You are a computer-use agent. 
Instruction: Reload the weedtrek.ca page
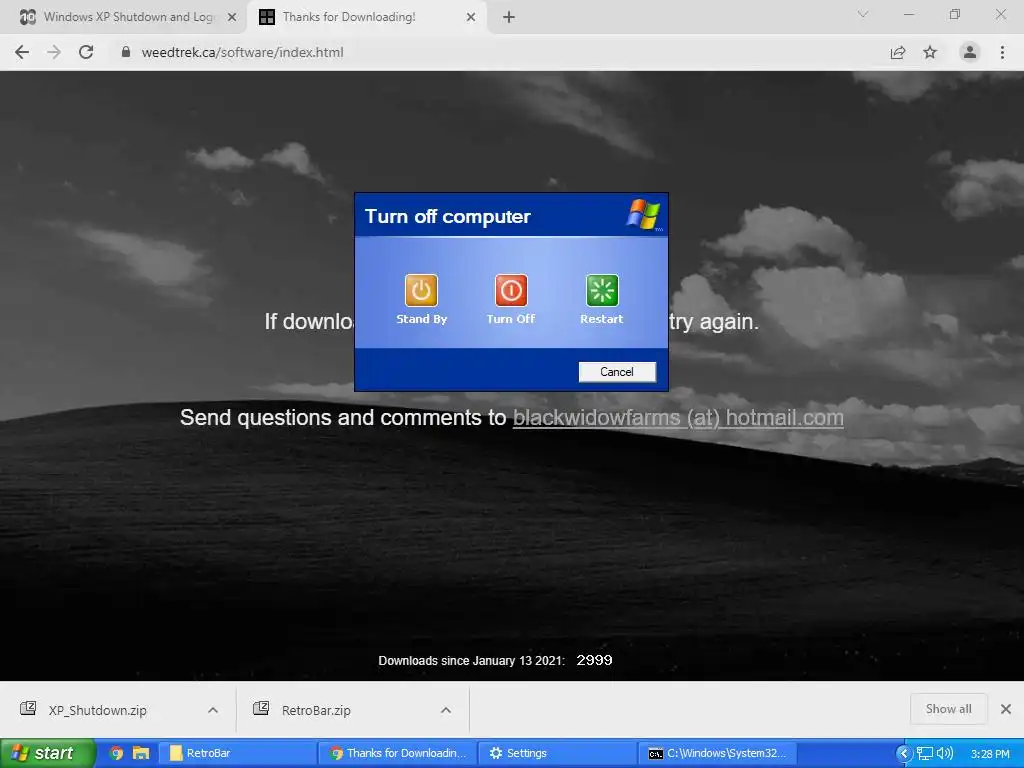coord(86,52)
